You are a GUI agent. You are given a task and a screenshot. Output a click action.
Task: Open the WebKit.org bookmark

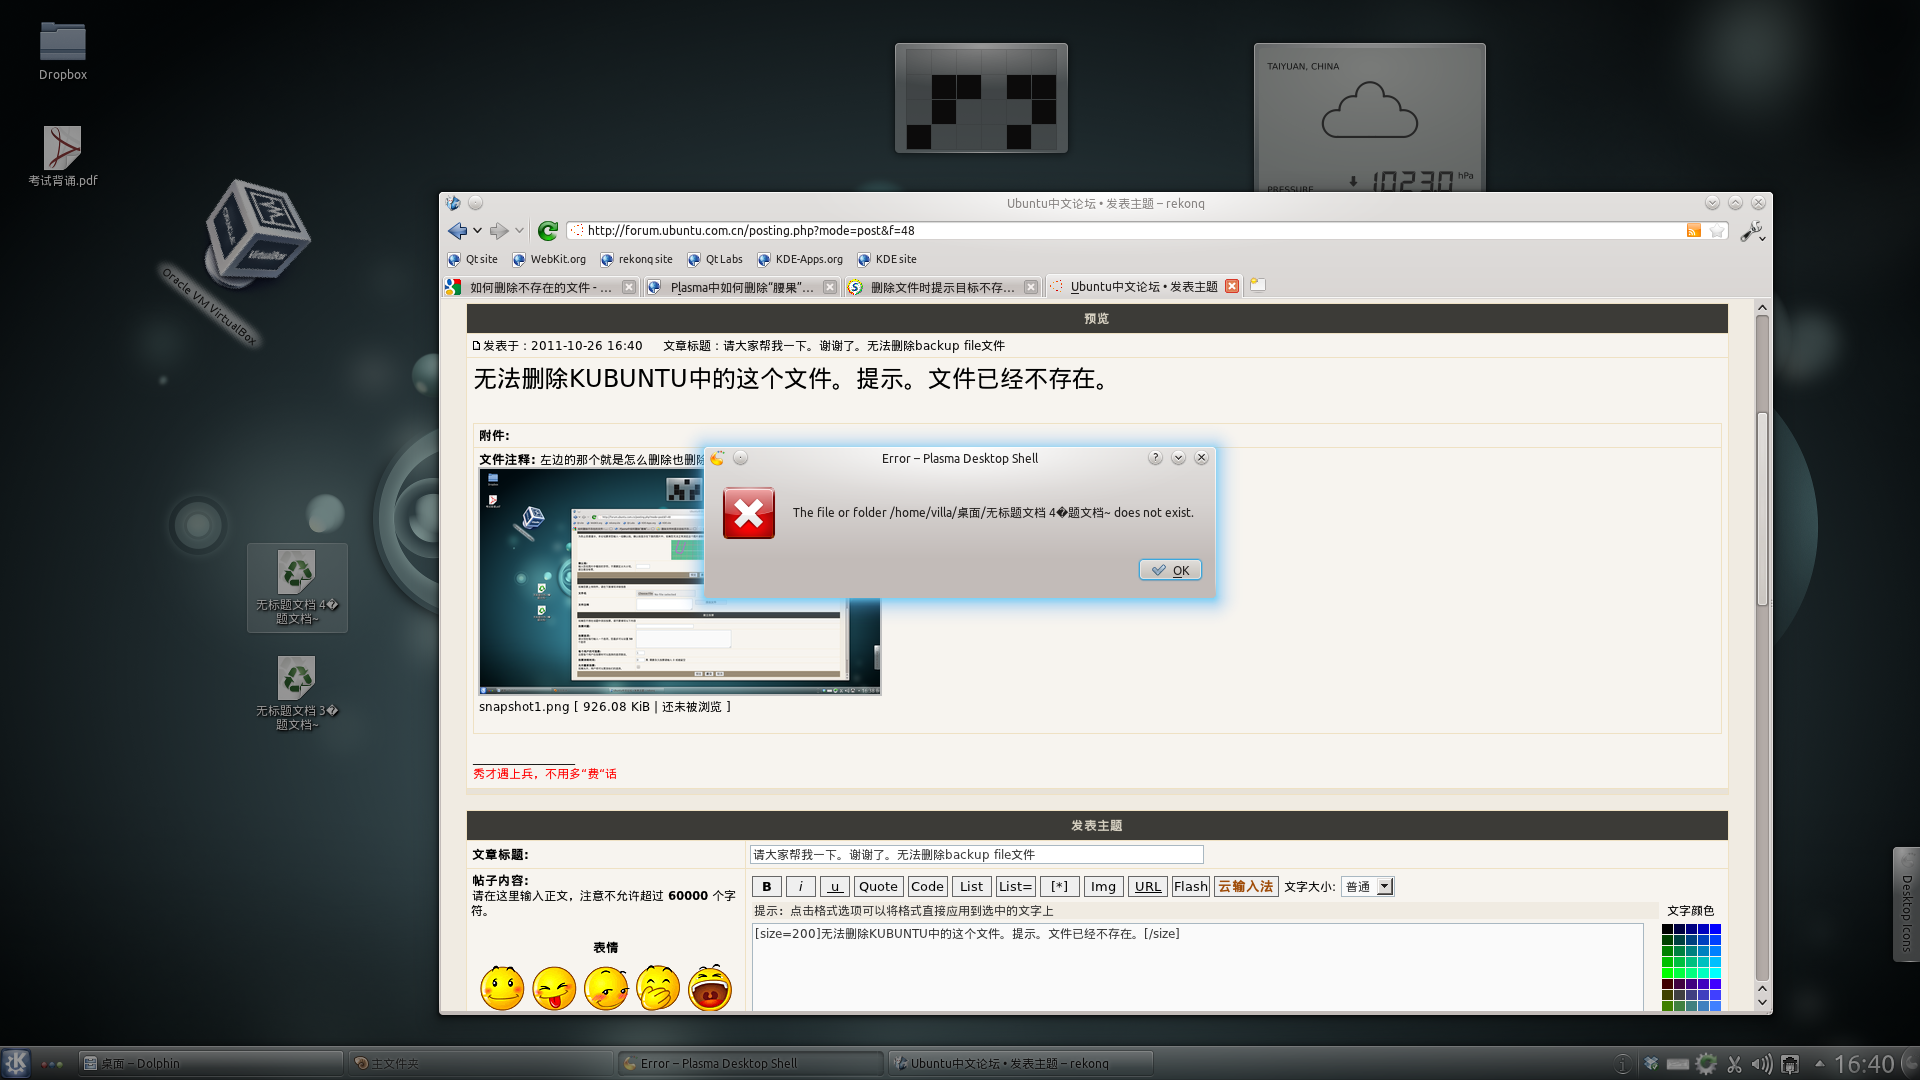[x=549, y=259]
